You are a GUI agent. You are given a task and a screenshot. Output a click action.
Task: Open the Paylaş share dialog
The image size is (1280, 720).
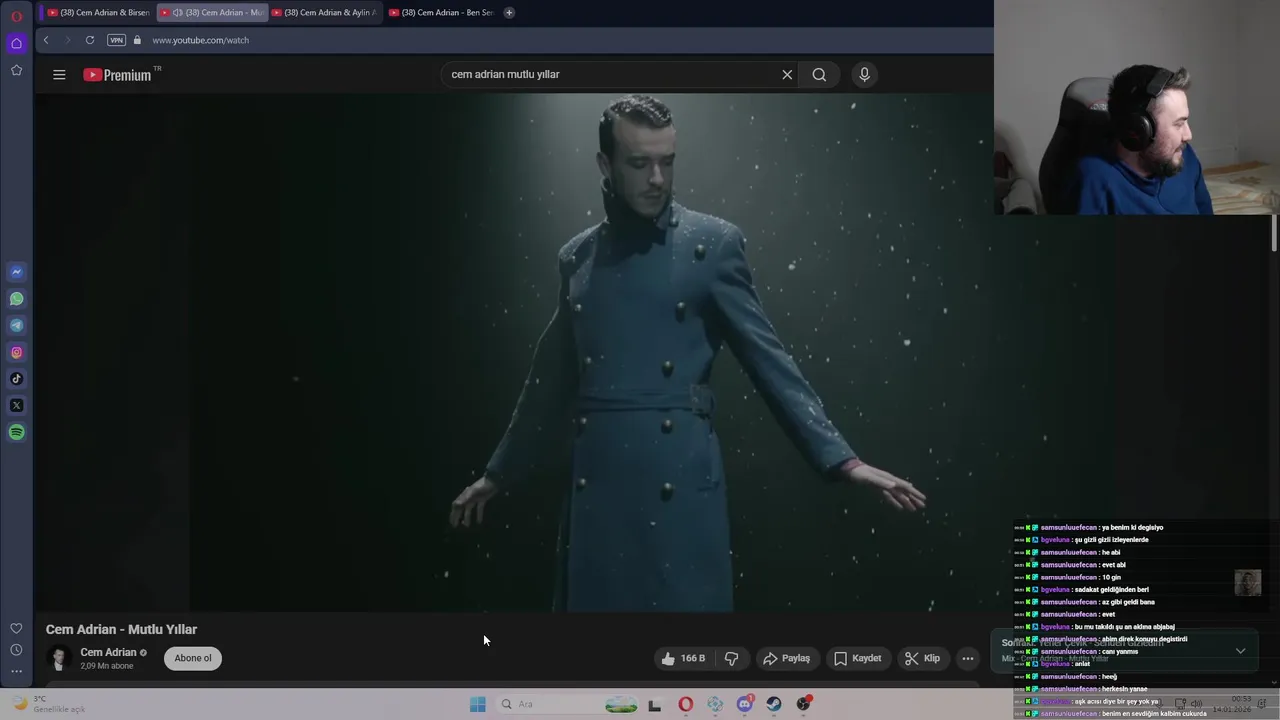[786, 658]
